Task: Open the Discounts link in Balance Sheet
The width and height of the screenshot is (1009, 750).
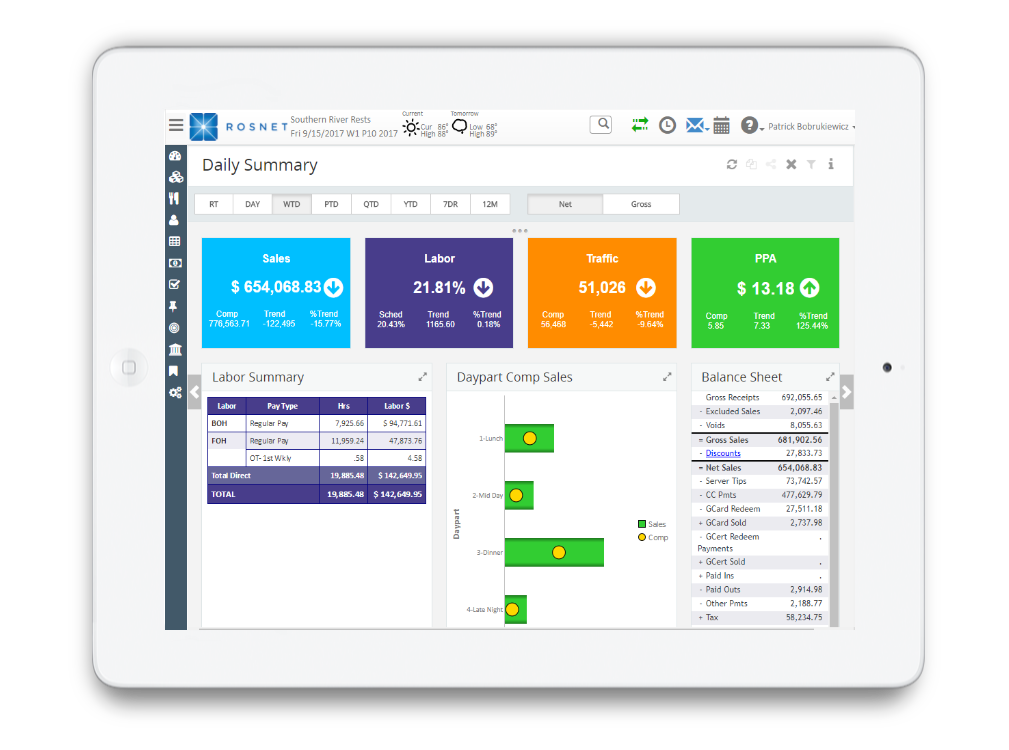Action: (723, 453)
